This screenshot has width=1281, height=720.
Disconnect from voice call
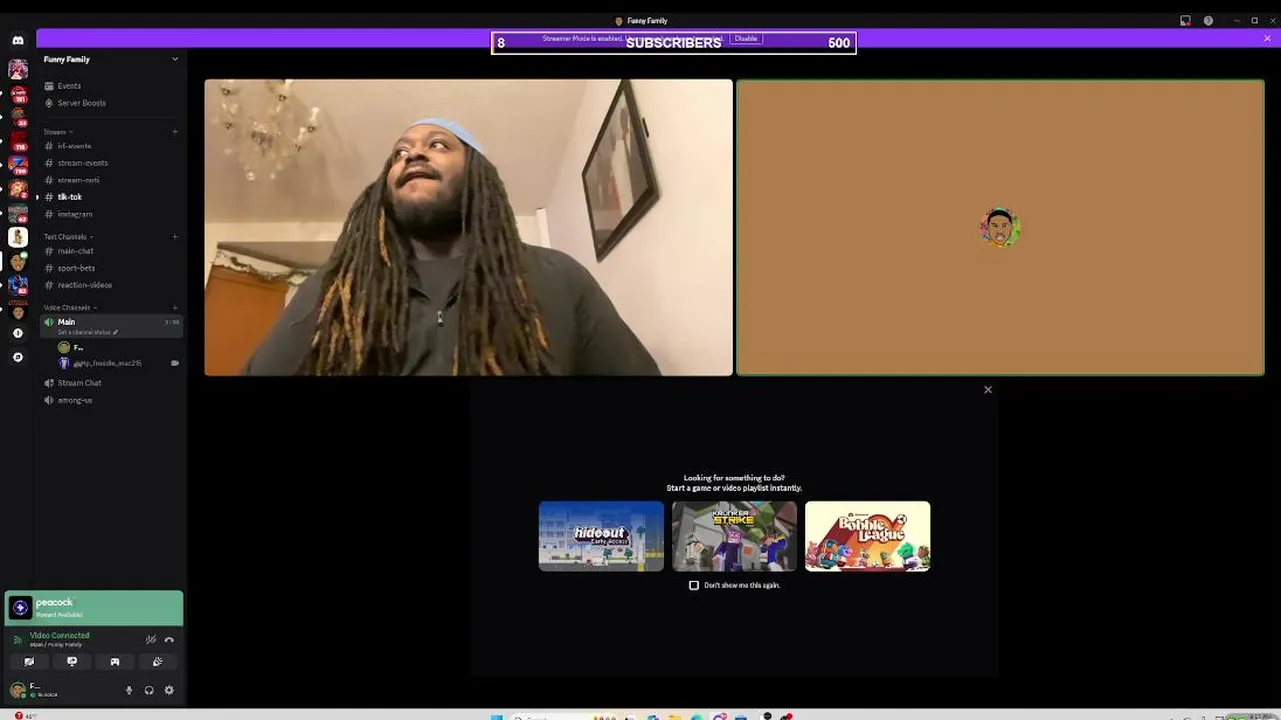click(169, 640)
